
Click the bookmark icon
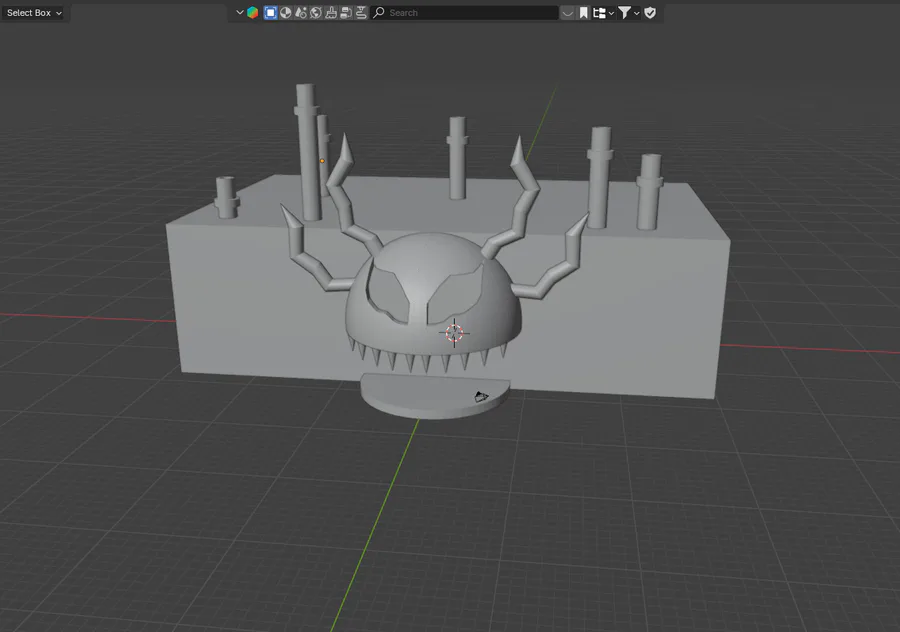point(584,13)
